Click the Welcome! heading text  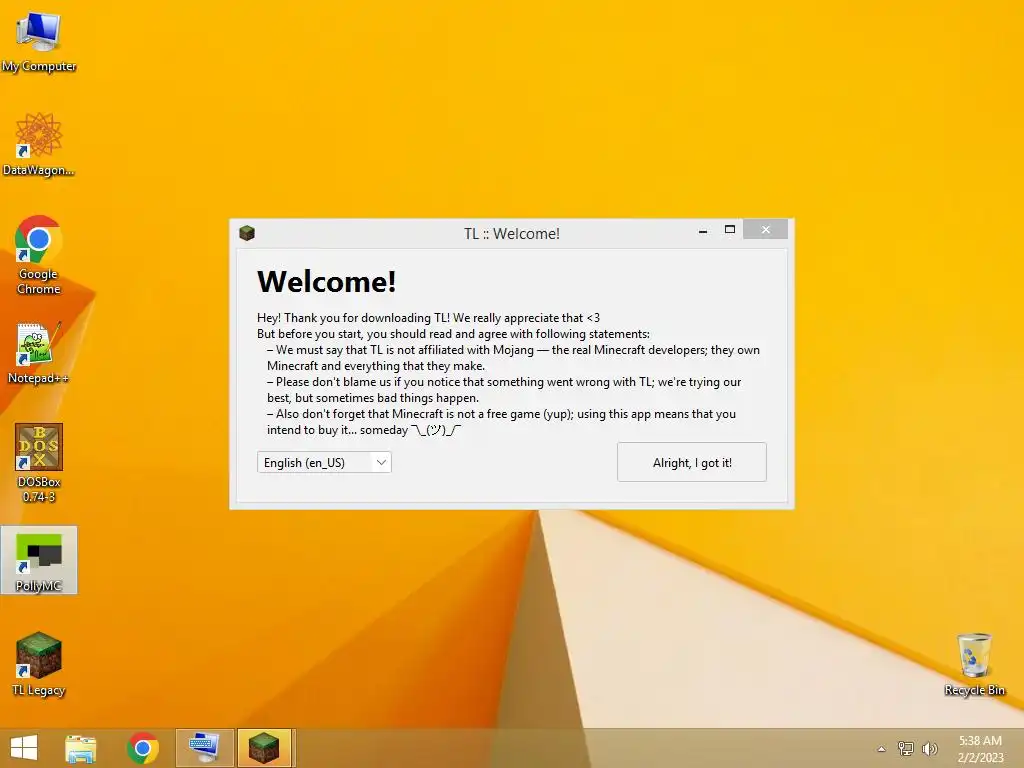coord(327,281)
